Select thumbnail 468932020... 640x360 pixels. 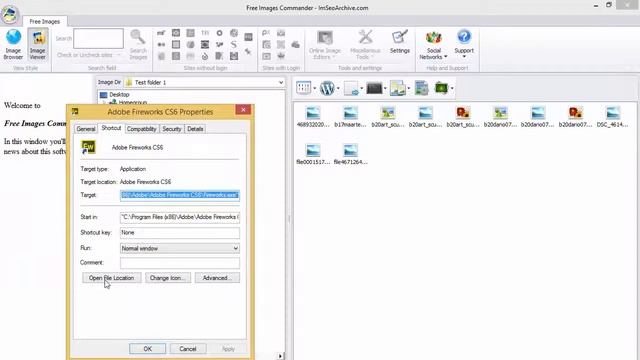point(313,116)
